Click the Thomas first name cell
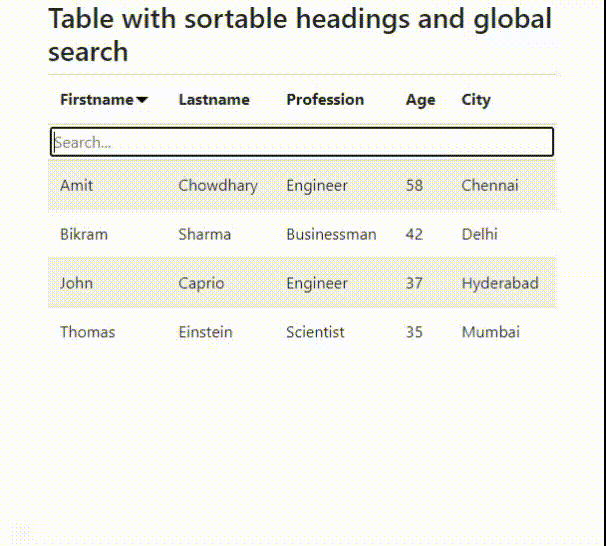The width and height of the screenshot is (606, 546). point(87,332)
